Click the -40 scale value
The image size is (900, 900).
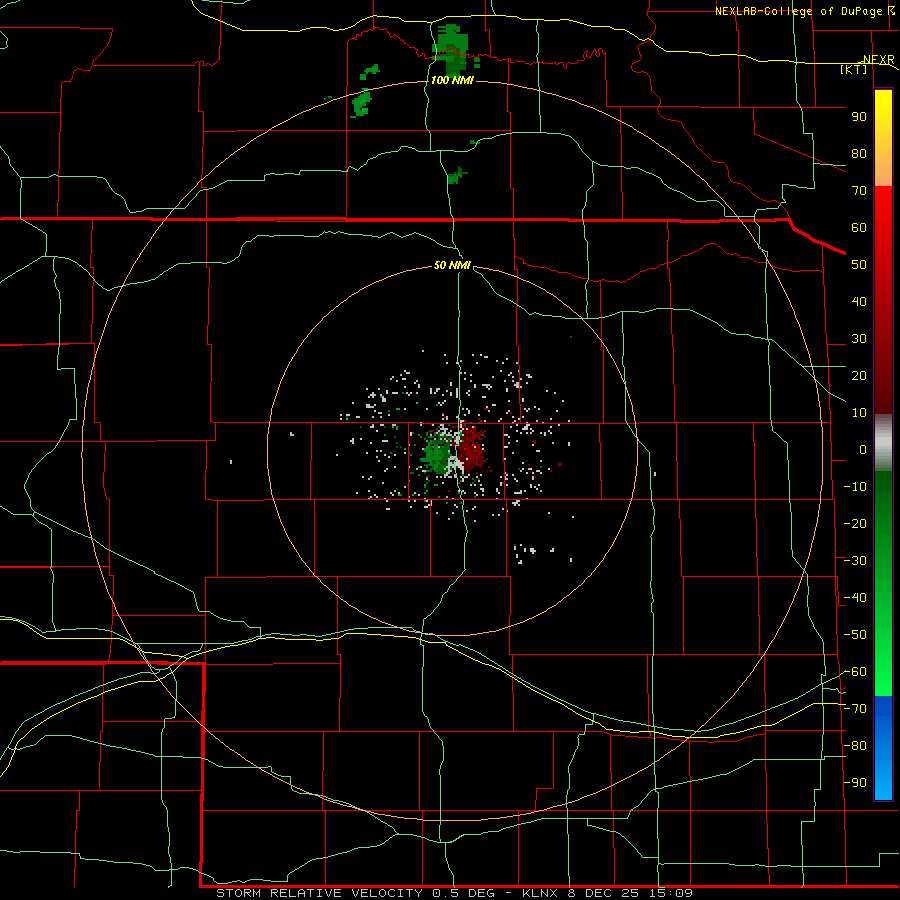[855, 598]
